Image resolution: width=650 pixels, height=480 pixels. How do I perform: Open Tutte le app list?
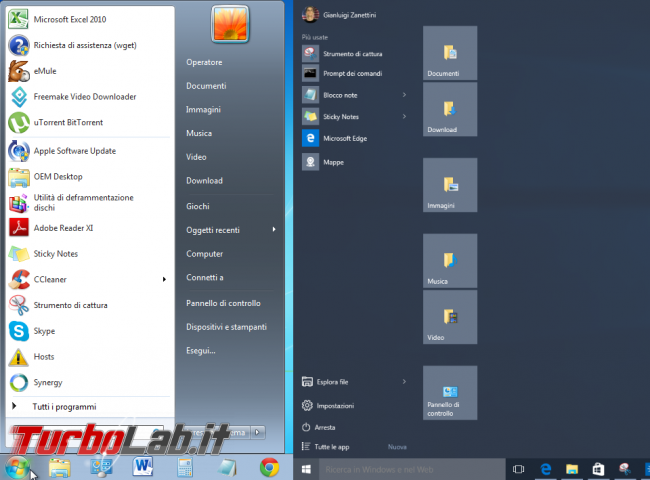point(326,447)
